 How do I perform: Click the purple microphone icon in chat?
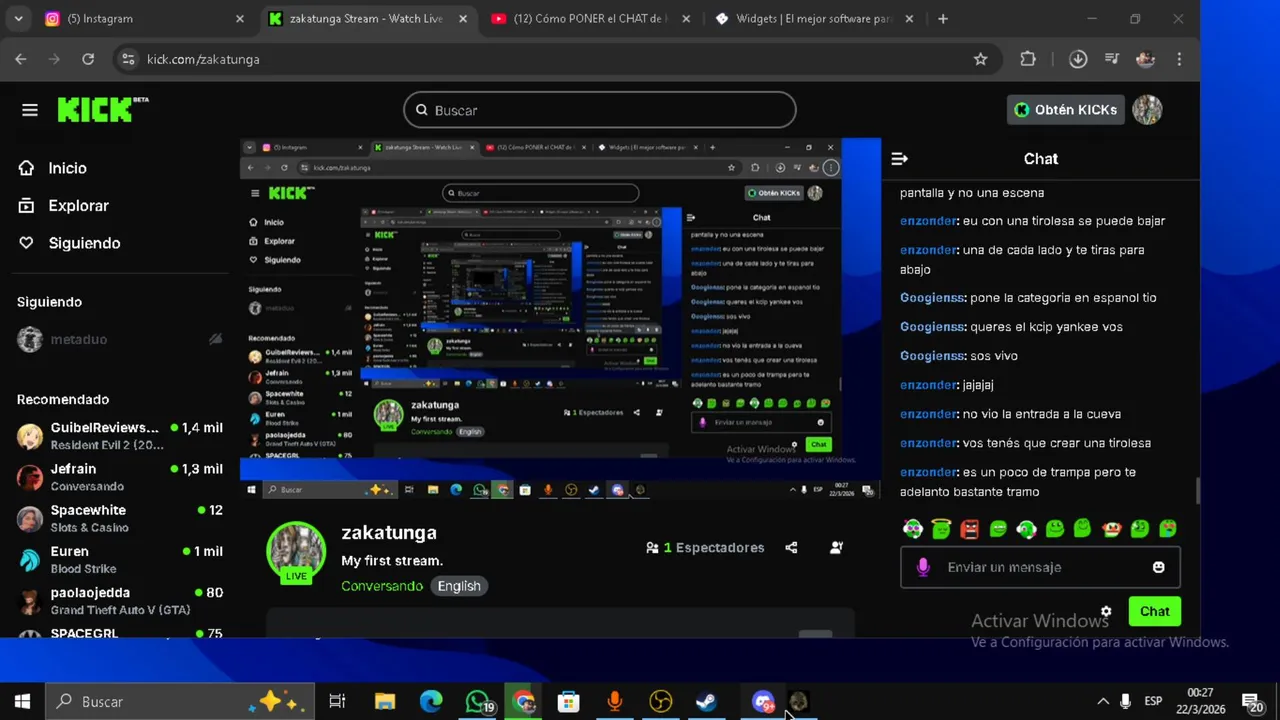(923, 567)
